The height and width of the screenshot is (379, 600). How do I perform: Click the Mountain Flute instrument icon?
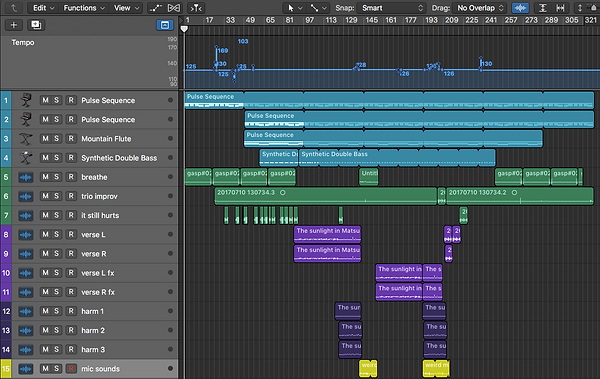(x=26, y=139)
